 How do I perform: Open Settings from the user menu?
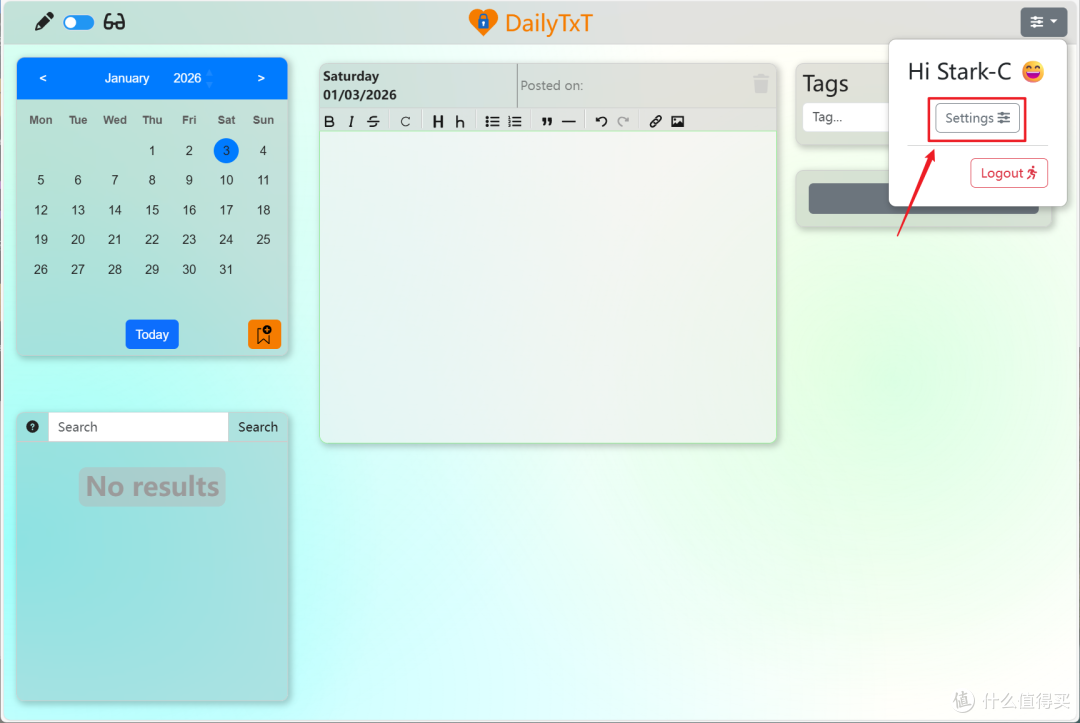(x=977, y=118)
